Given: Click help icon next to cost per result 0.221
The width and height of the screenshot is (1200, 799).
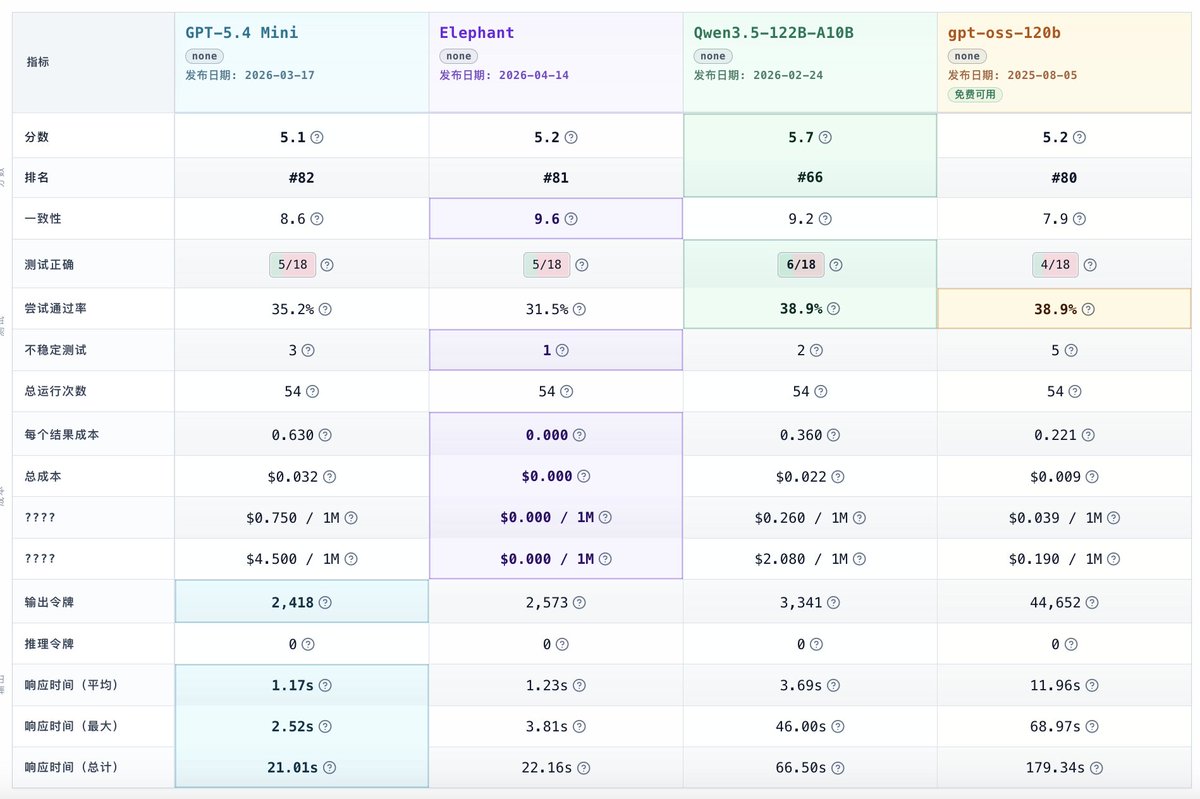Looking at the screenshot, I should (x=1088, y=435).
